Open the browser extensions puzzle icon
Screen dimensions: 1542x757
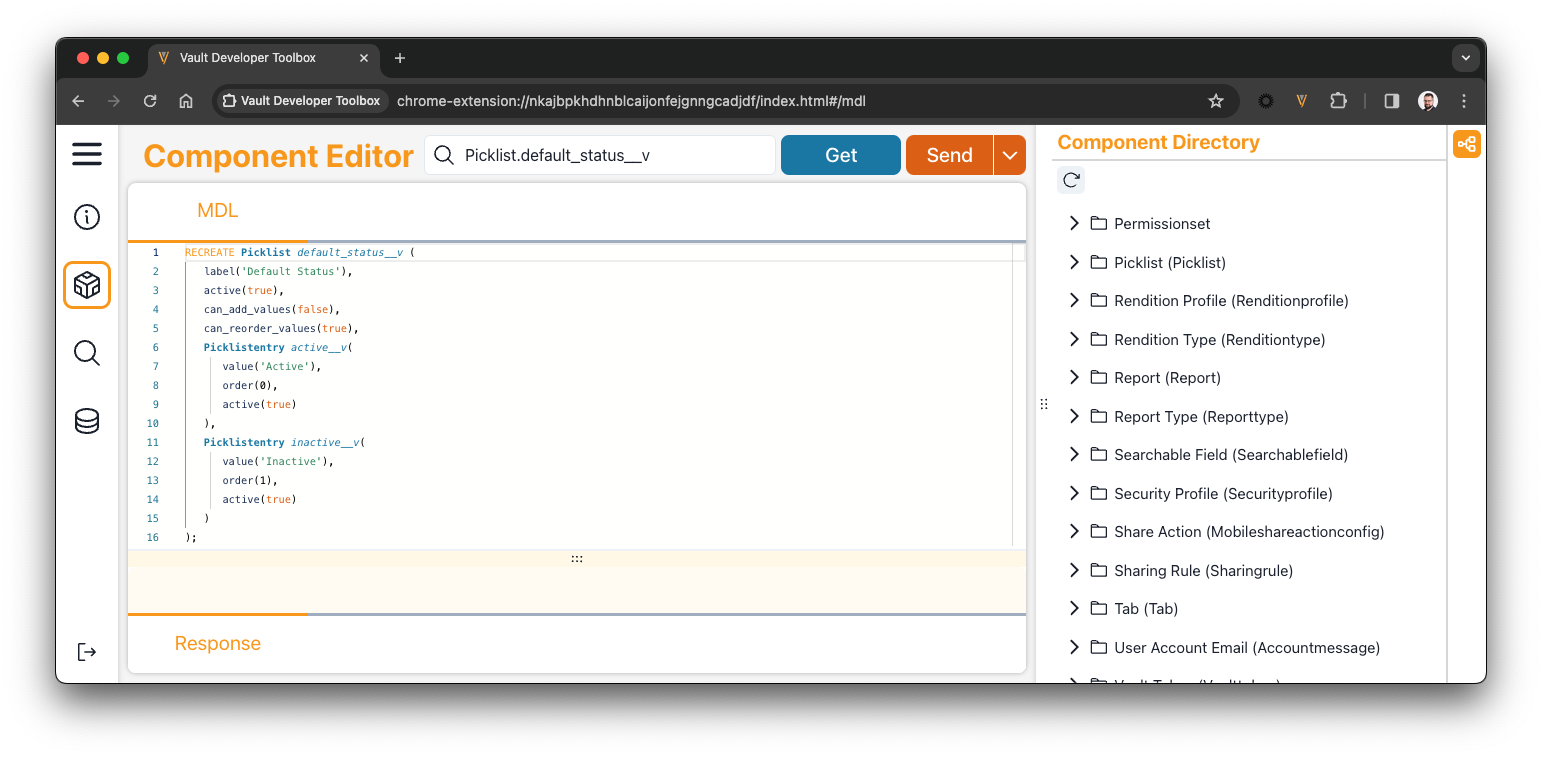pyautogui.click(x=1338, y=101)
